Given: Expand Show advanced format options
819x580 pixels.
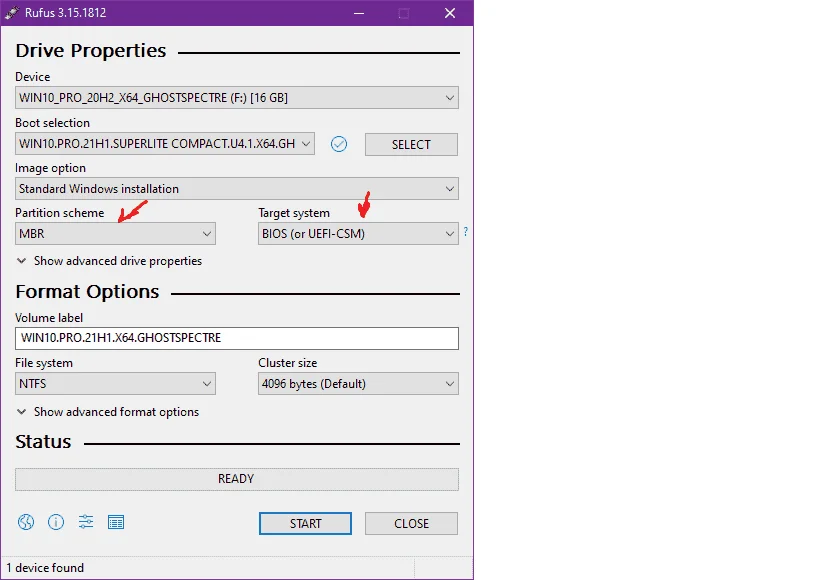Looking at the screenshot, I should click(108, 412).
